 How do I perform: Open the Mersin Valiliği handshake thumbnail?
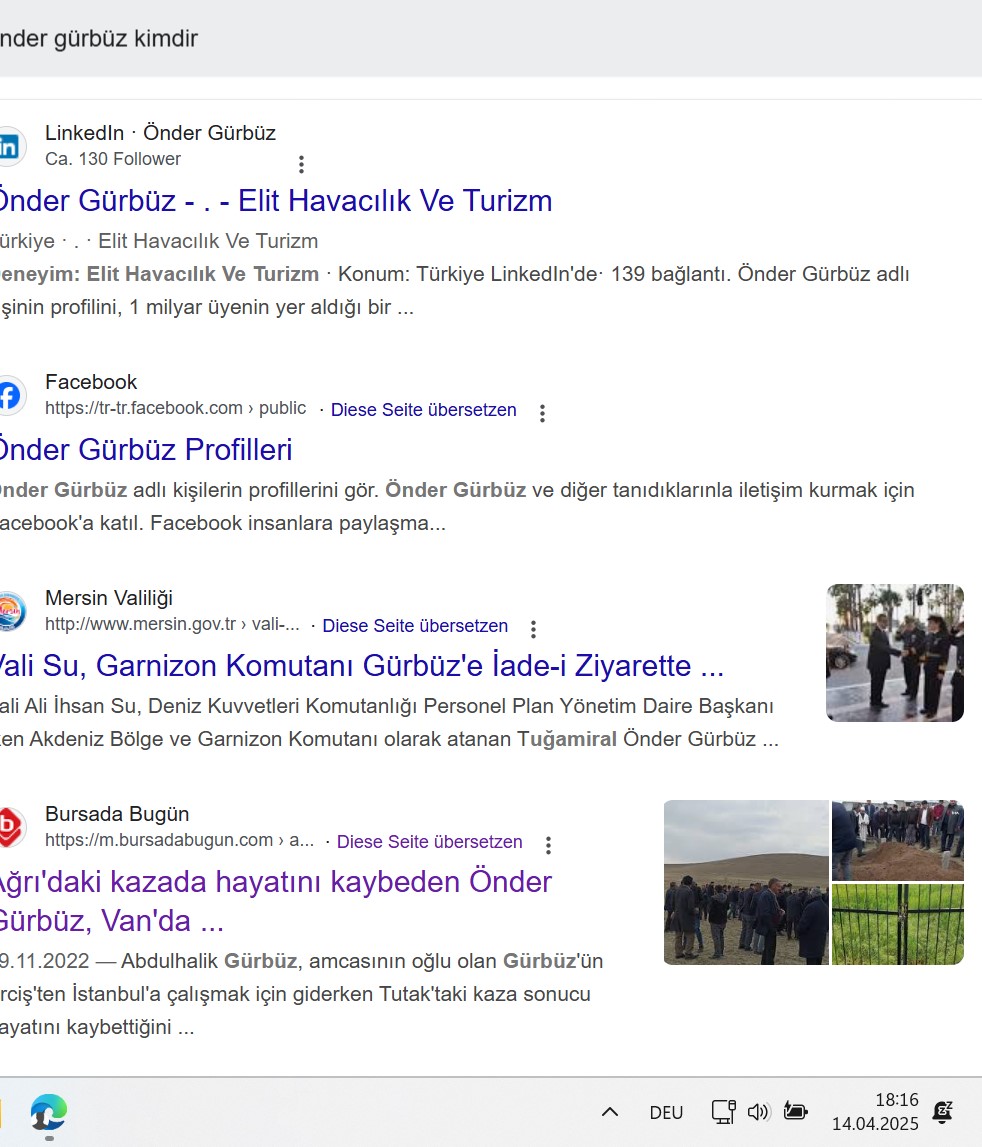coord(895,653)
